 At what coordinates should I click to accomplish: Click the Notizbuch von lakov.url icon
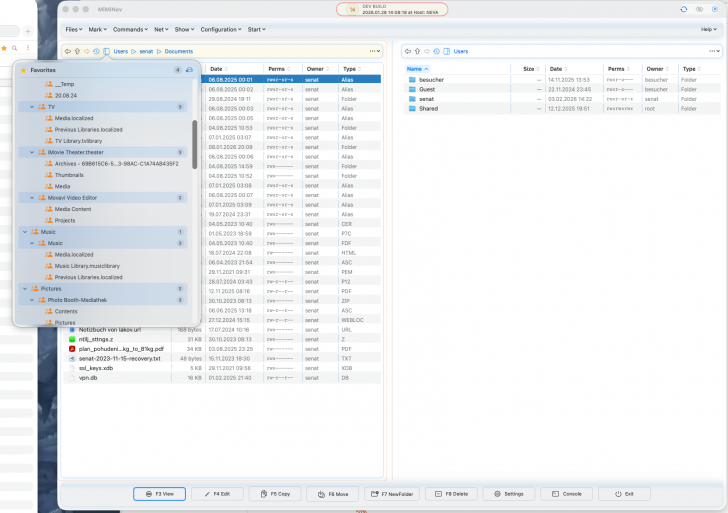pyautogui.click(x=72, y=330)
